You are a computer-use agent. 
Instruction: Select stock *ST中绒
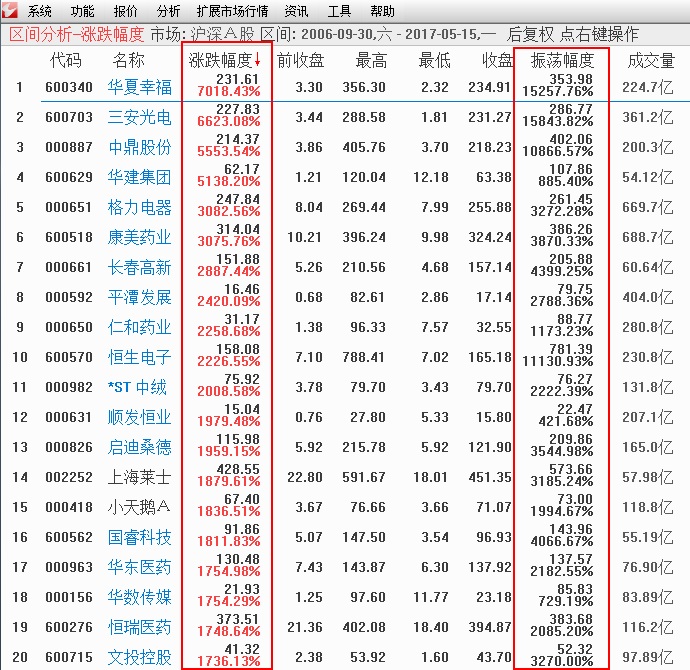point(137,387)
